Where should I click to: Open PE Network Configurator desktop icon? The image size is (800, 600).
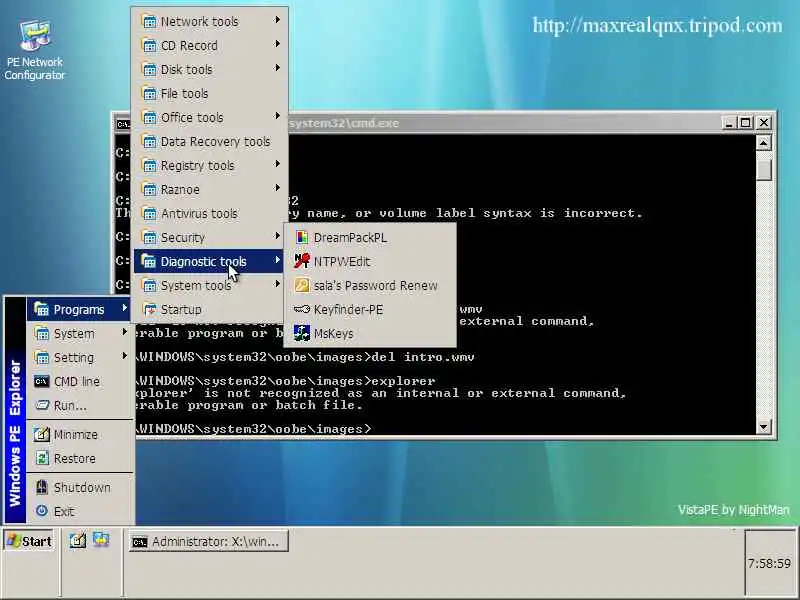35,49
